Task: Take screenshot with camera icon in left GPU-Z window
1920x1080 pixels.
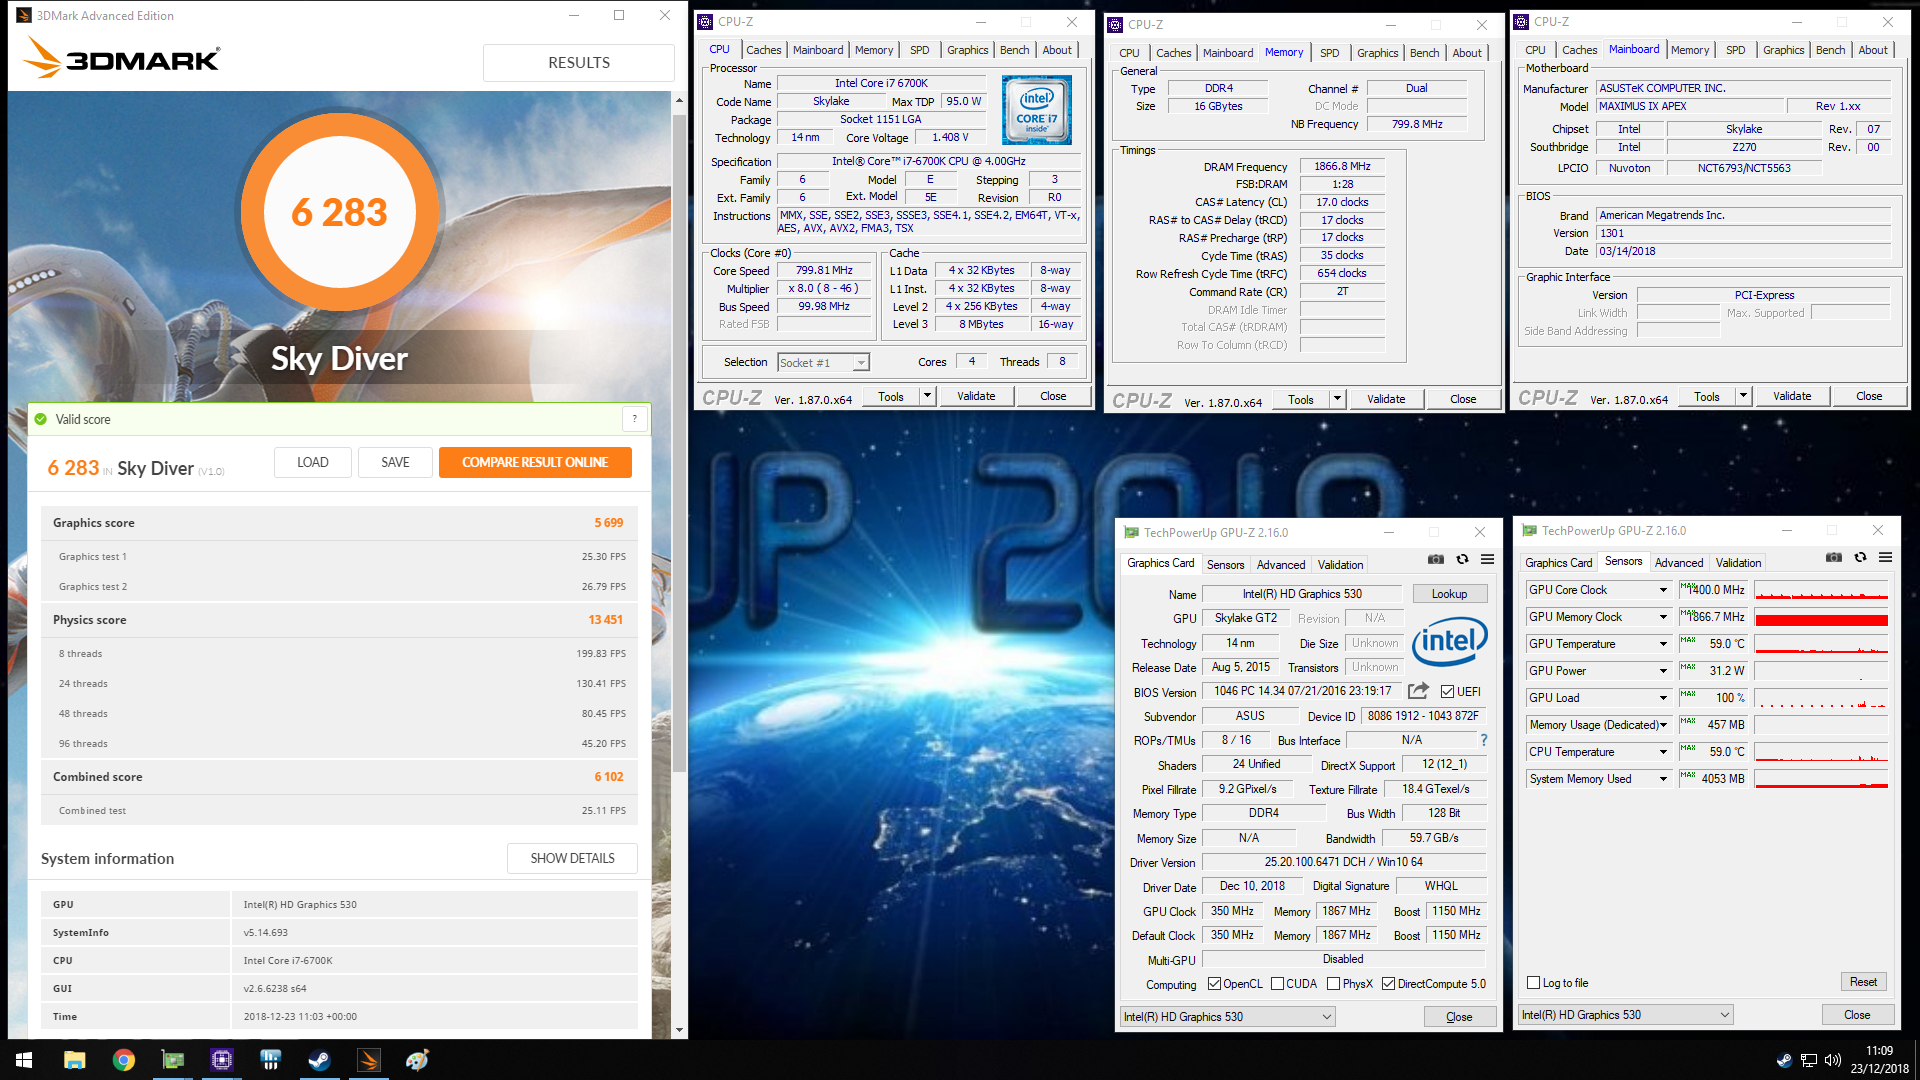Action: (1435, 559)
